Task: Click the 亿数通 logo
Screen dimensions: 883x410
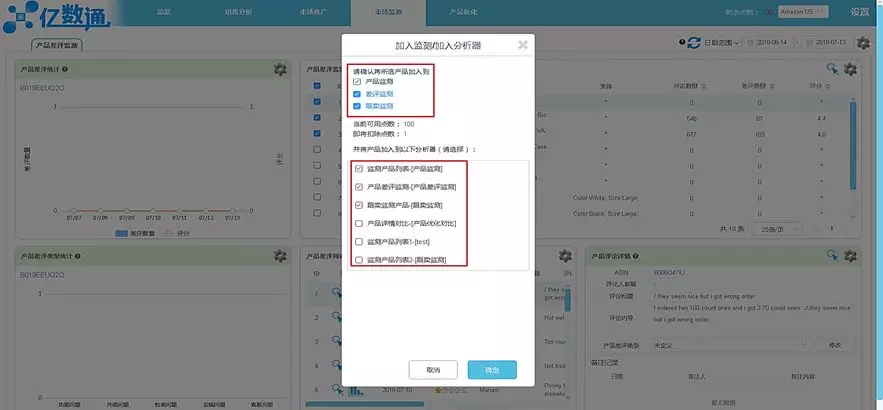Action: point(56,17)
